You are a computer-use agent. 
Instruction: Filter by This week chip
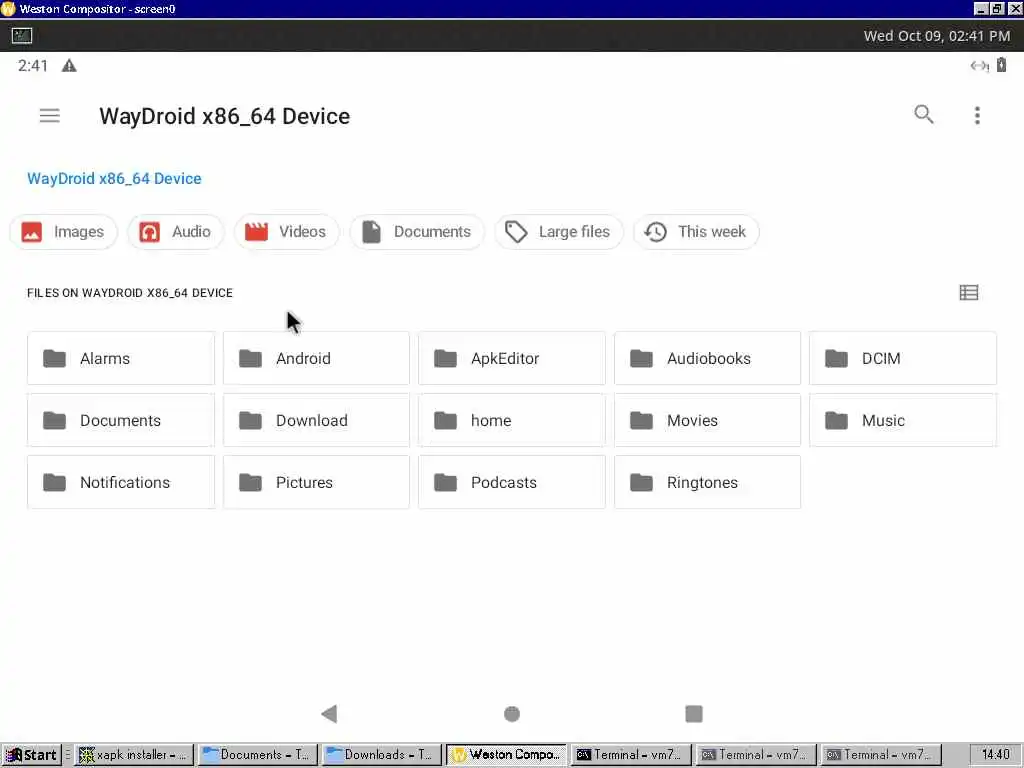[696, 232]
